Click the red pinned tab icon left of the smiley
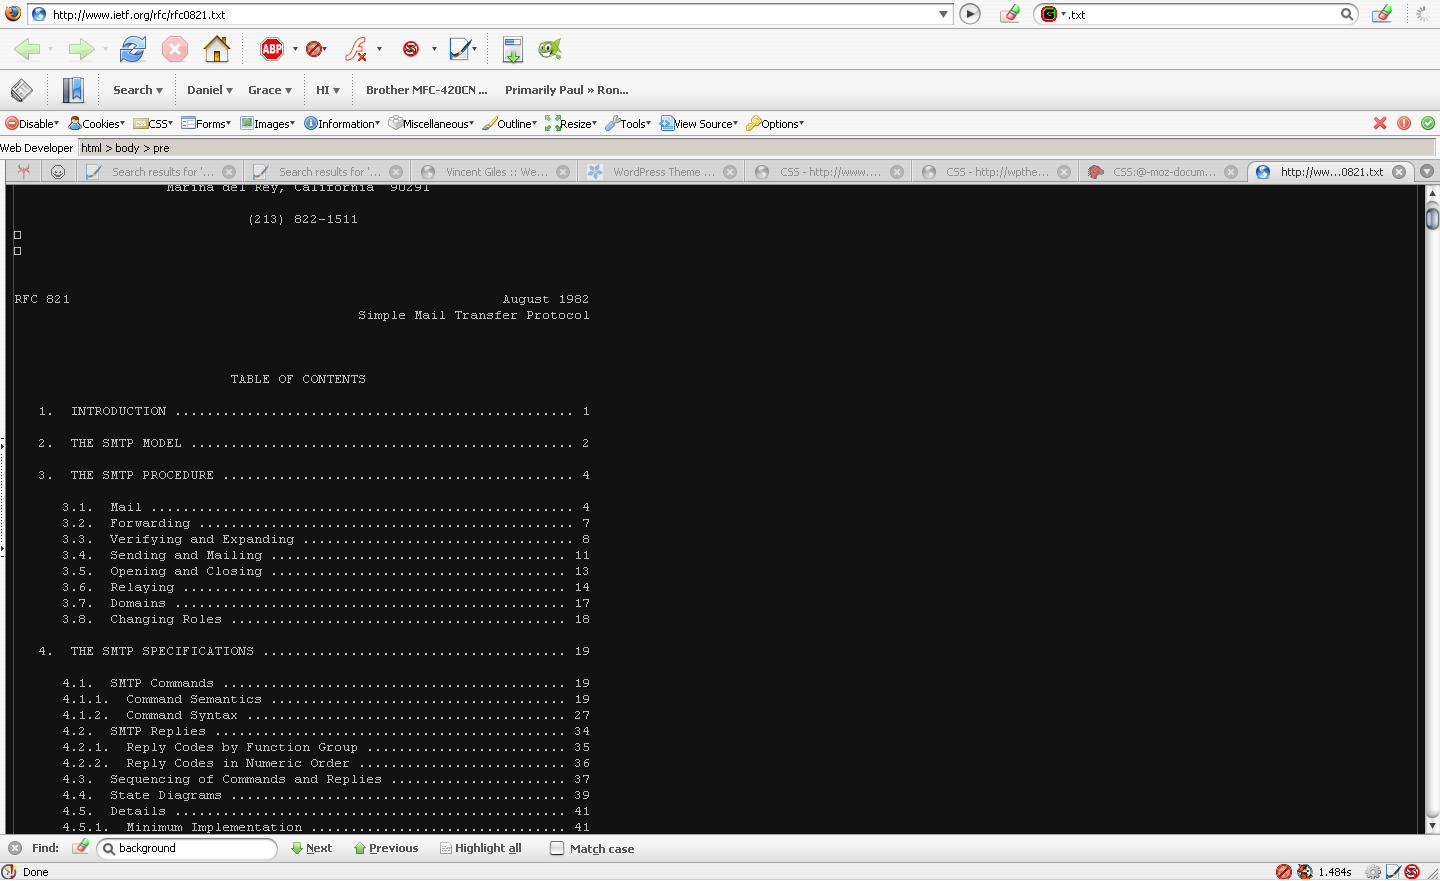 point(24,172)
